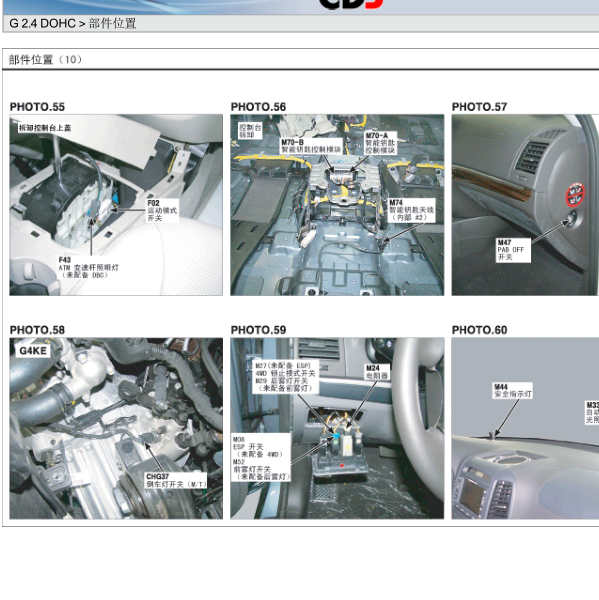Select the M70-B 智能钥匙控制模块 label
The height and width of the screenshot is (600, 599).
tap(311, 146)
